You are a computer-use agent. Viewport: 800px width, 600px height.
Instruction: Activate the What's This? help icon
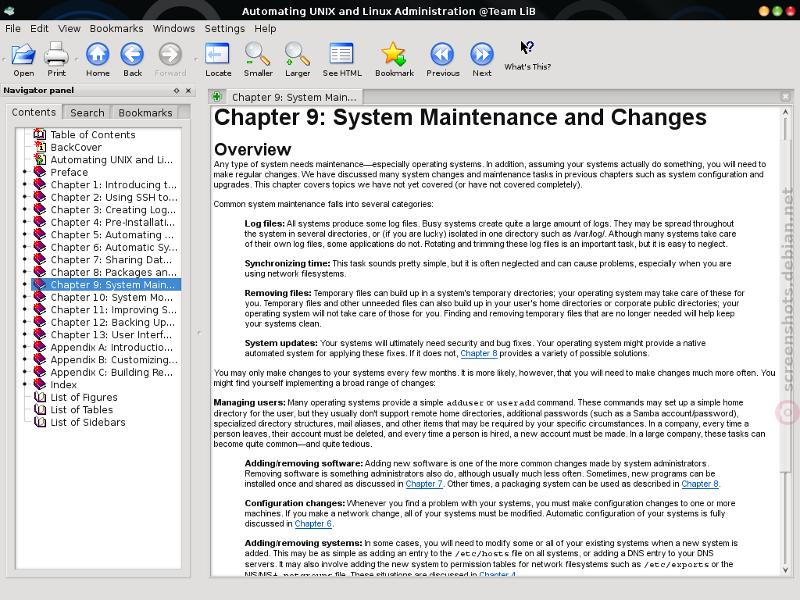point(527,48)
